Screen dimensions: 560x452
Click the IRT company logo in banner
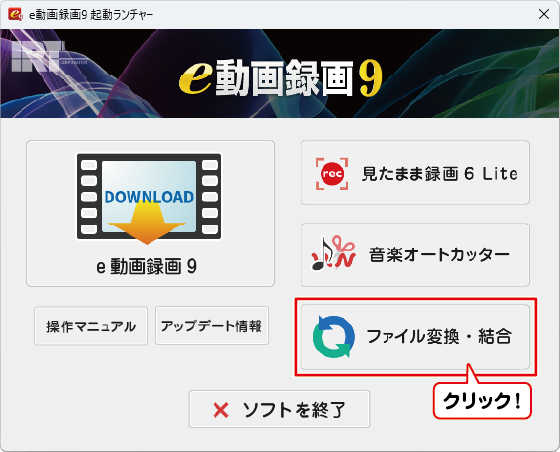pyautogui.click(x=38, y=56)
